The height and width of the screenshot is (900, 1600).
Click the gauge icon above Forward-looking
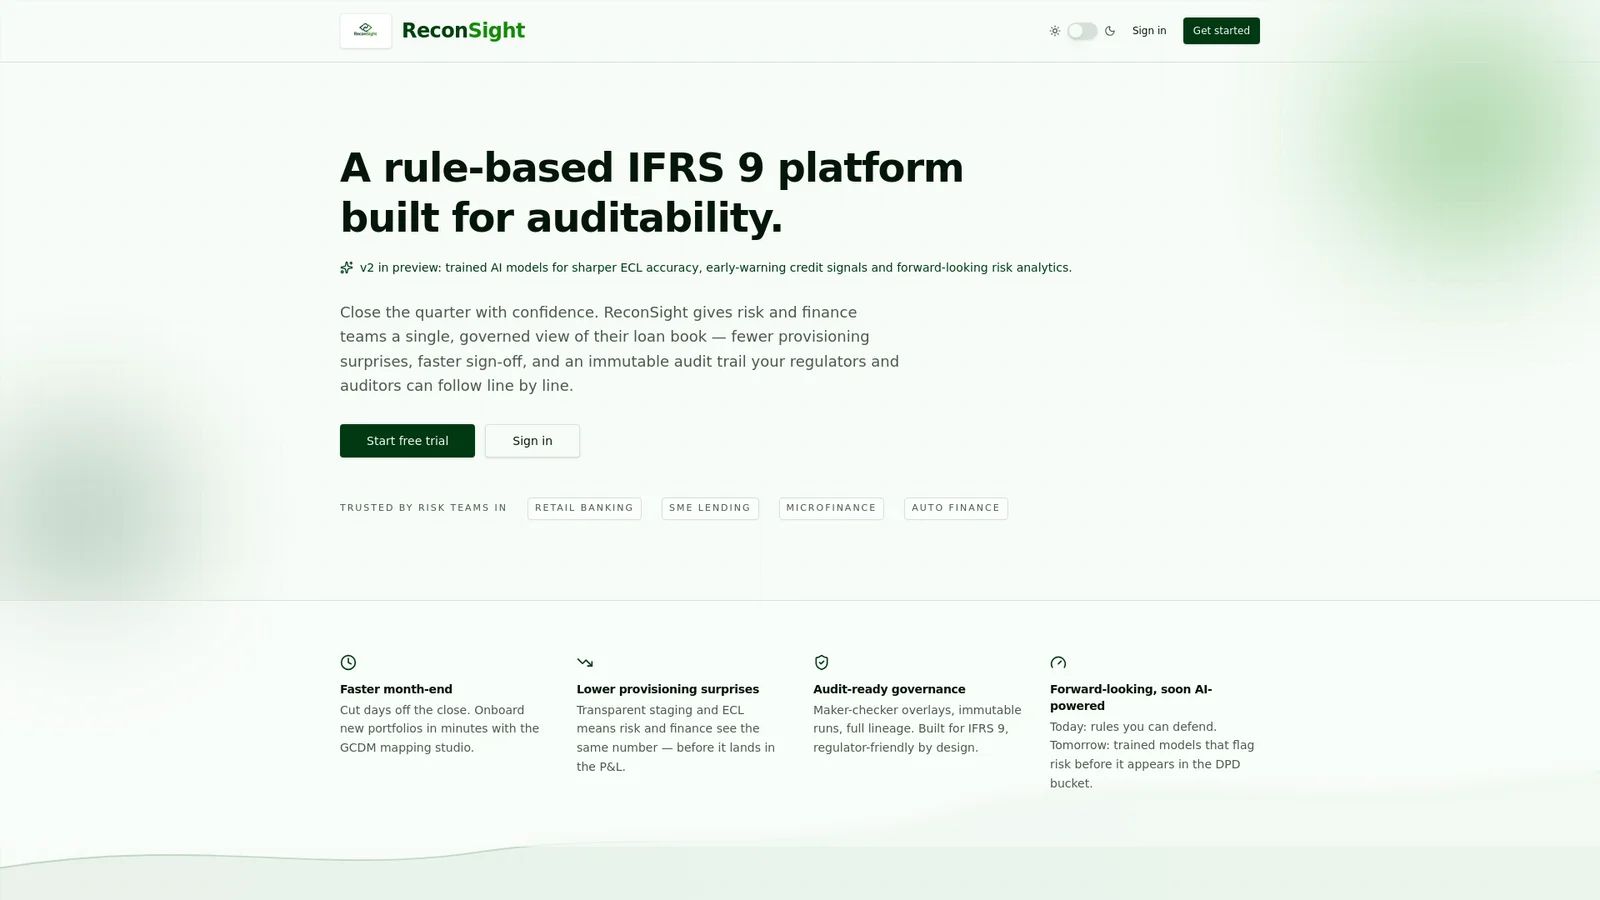tap(1058, 662)
